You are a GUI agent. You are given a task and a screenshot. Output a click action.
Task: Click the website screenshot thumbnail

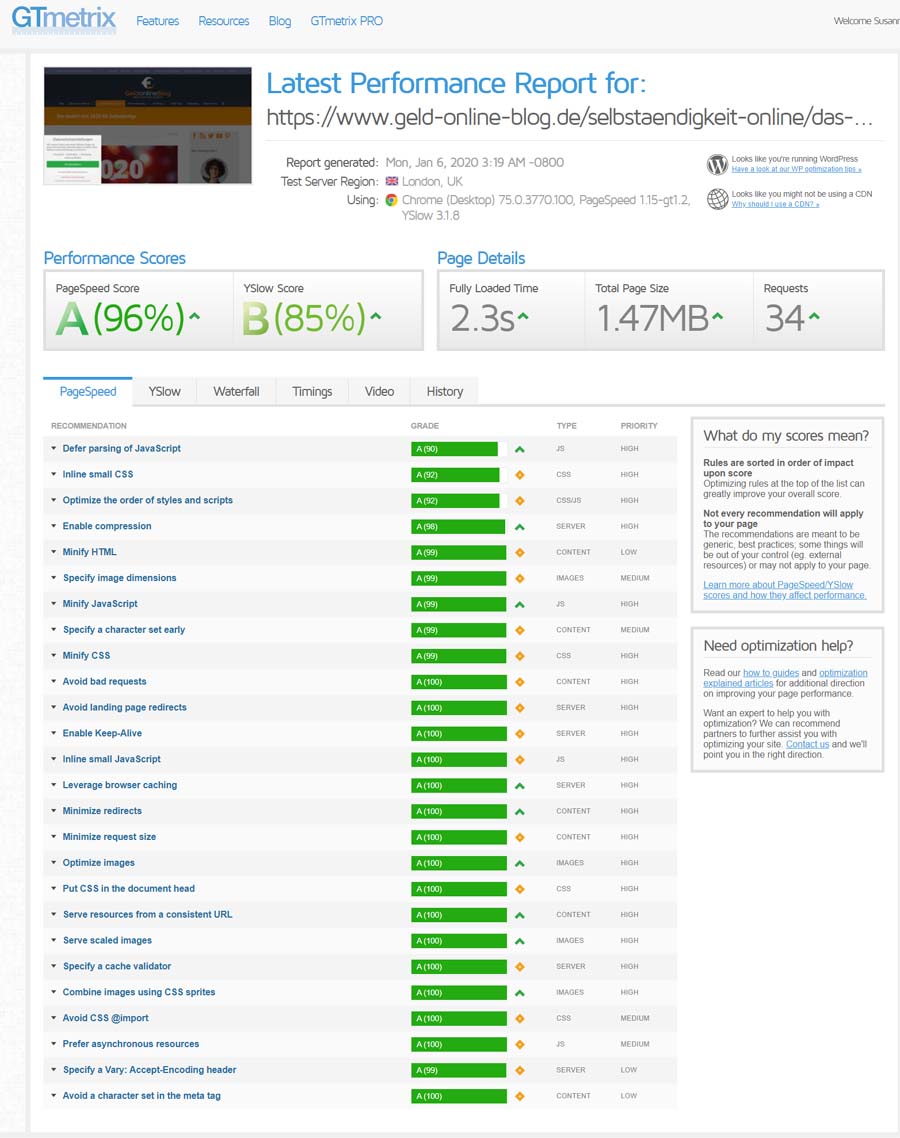148,126
